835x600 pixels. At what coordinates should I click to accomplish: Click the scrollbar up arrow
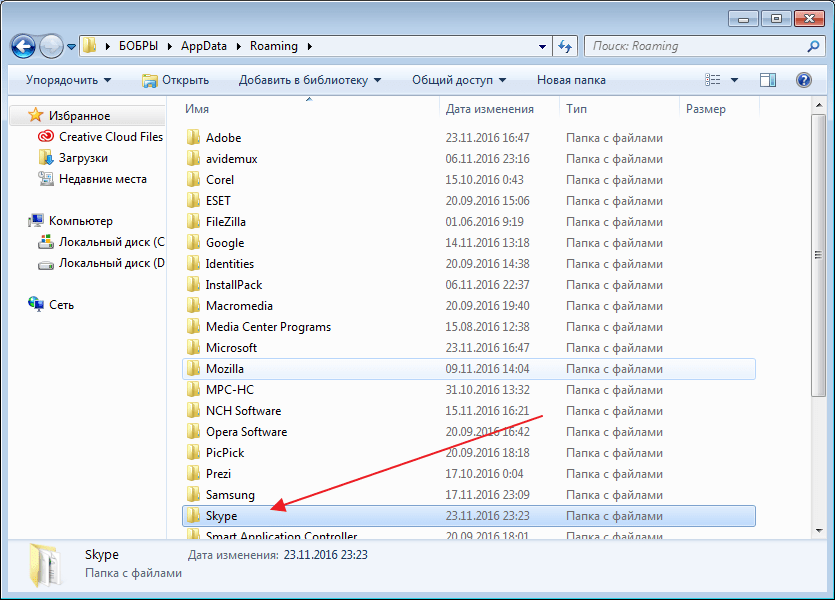[x=818, y=106]
